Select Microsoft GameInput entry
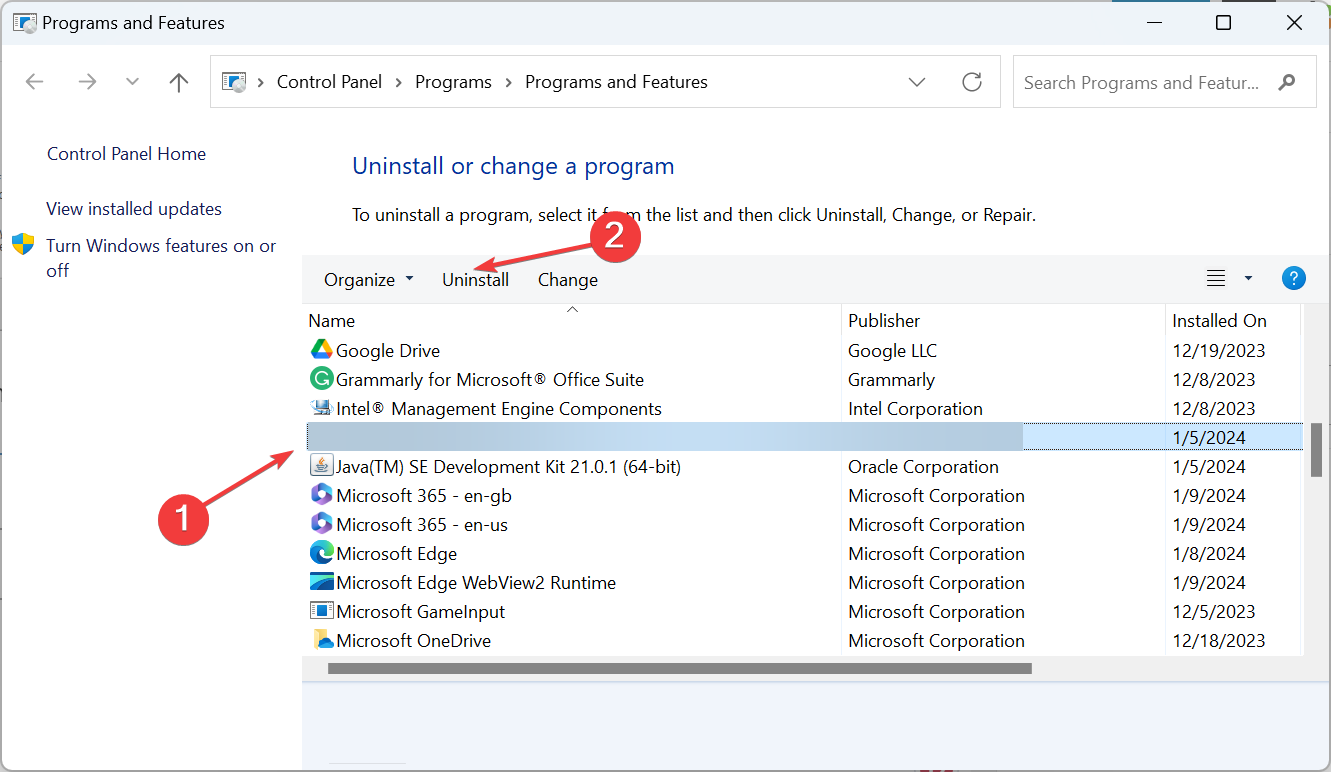Screen dimensions: 1331x772 (x=420, y=612)
